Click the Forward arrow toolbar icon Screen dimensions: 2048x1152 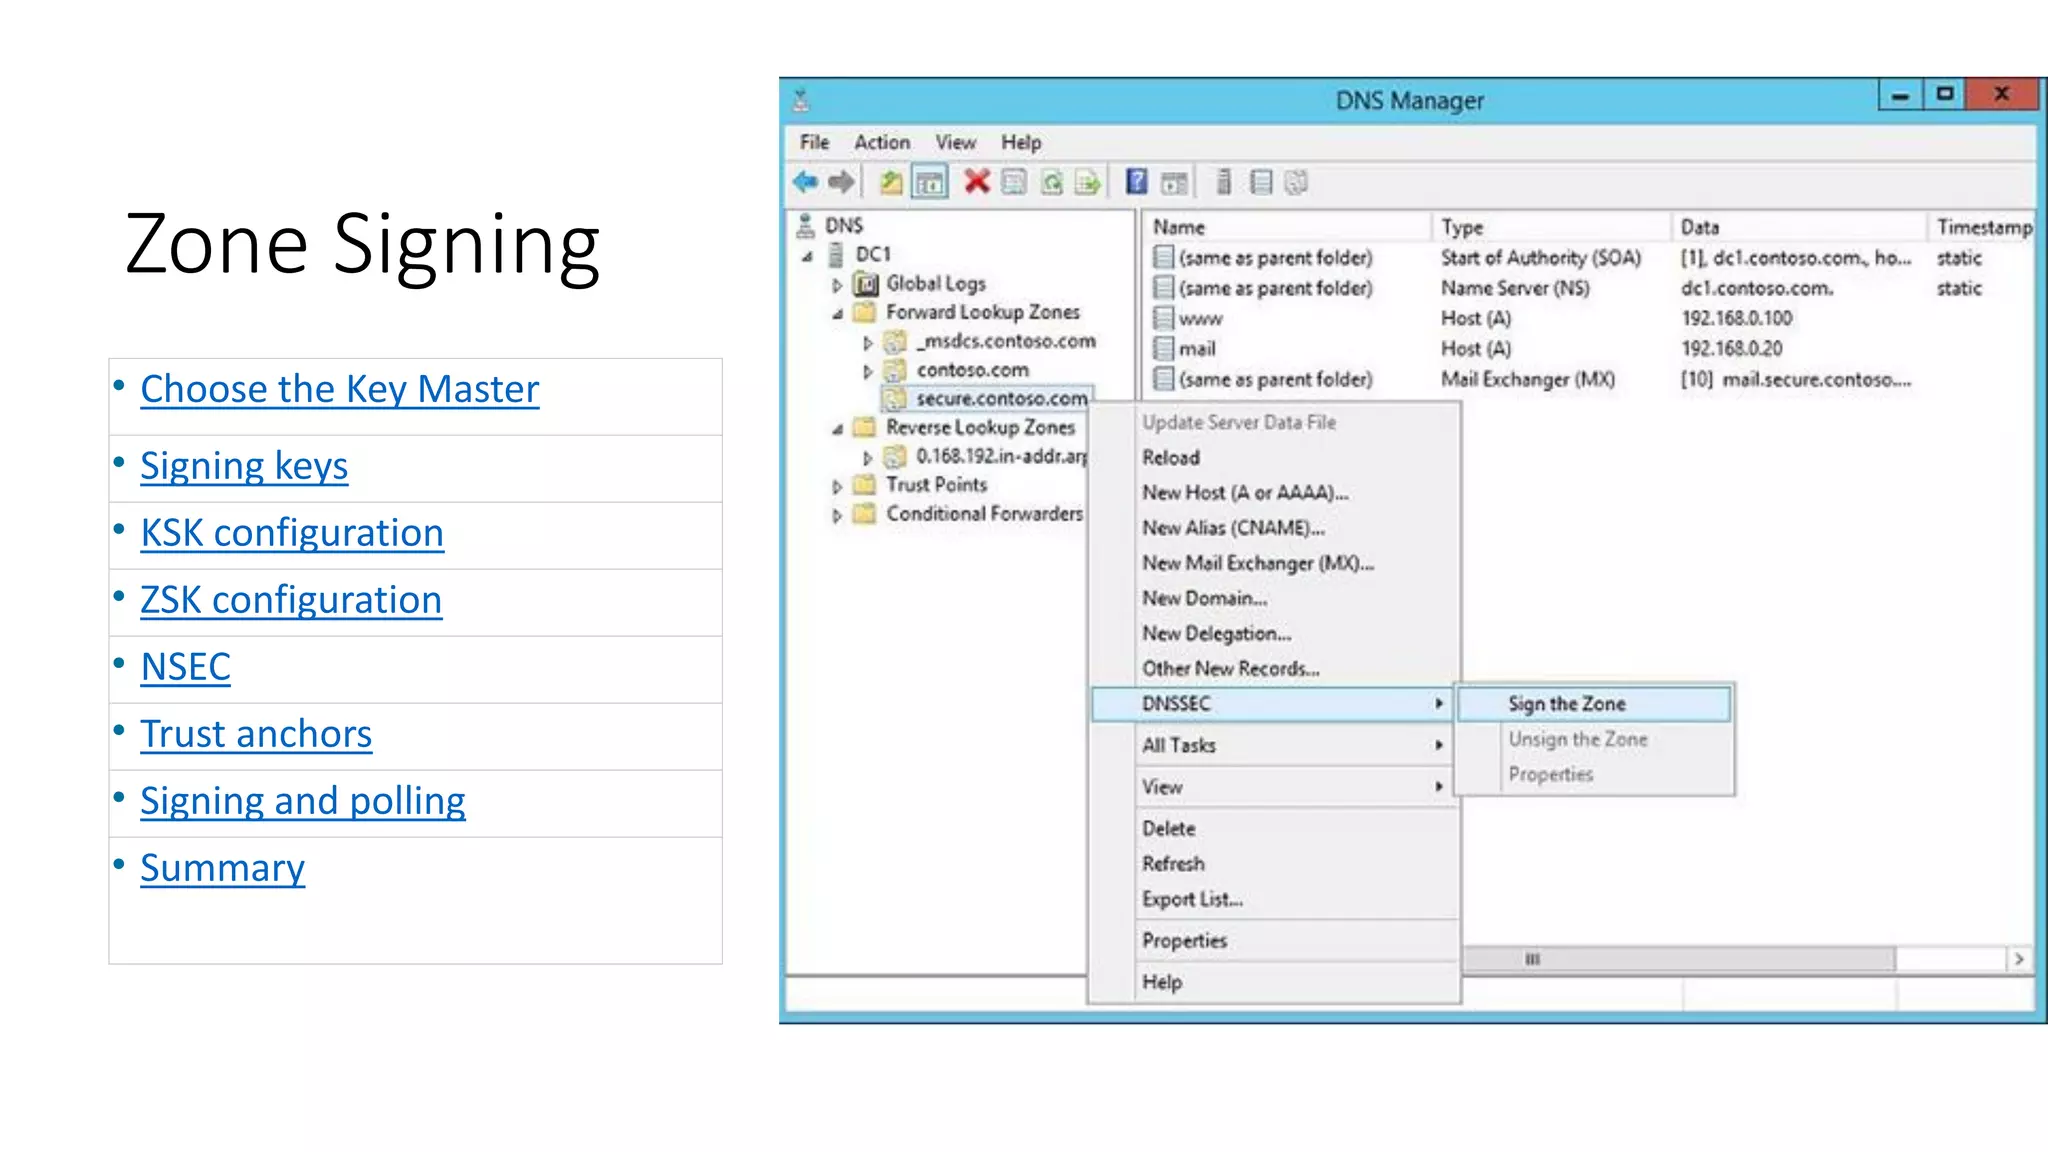842,182
